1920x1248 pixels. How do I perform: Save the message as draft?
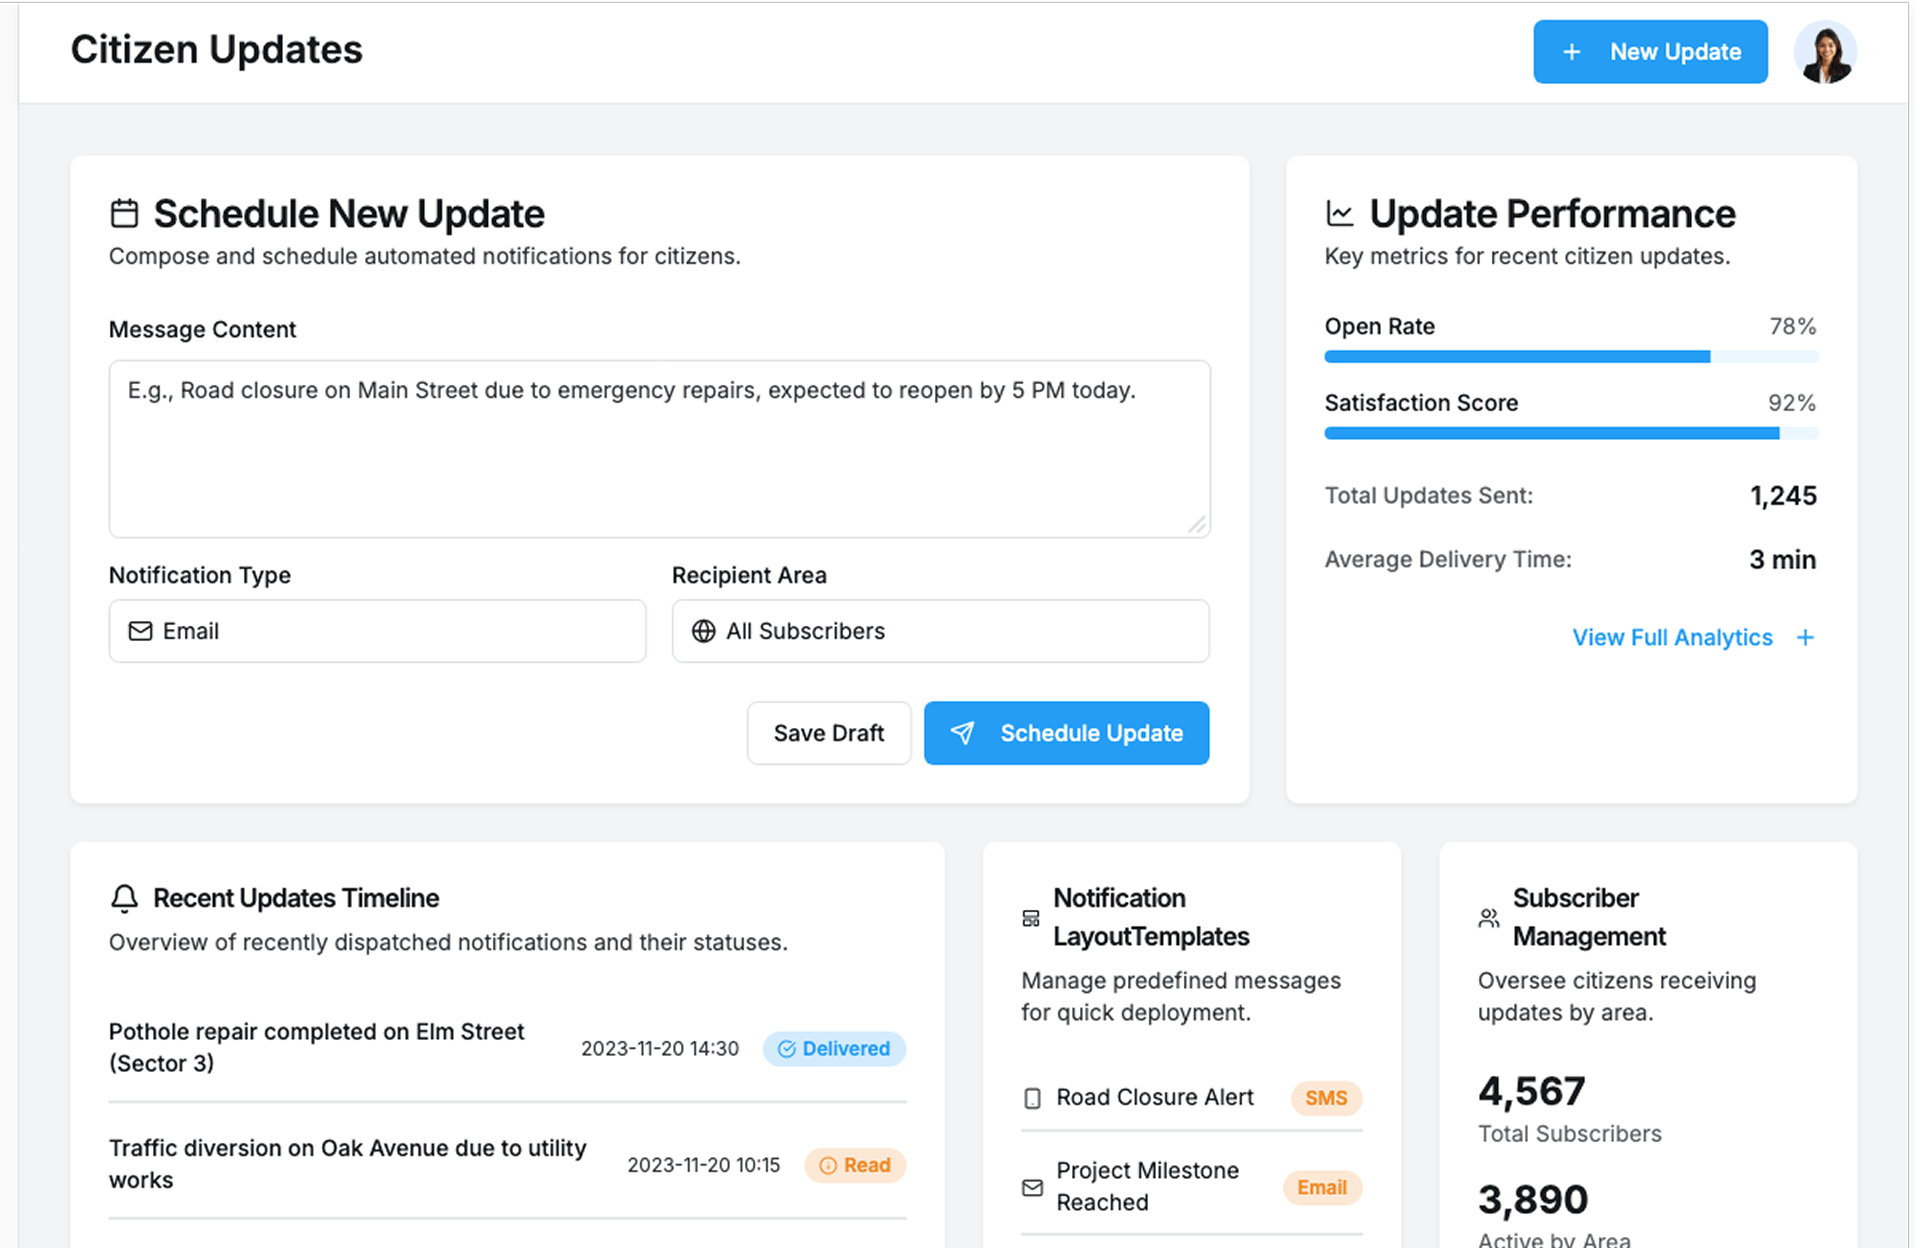[828, 733]
